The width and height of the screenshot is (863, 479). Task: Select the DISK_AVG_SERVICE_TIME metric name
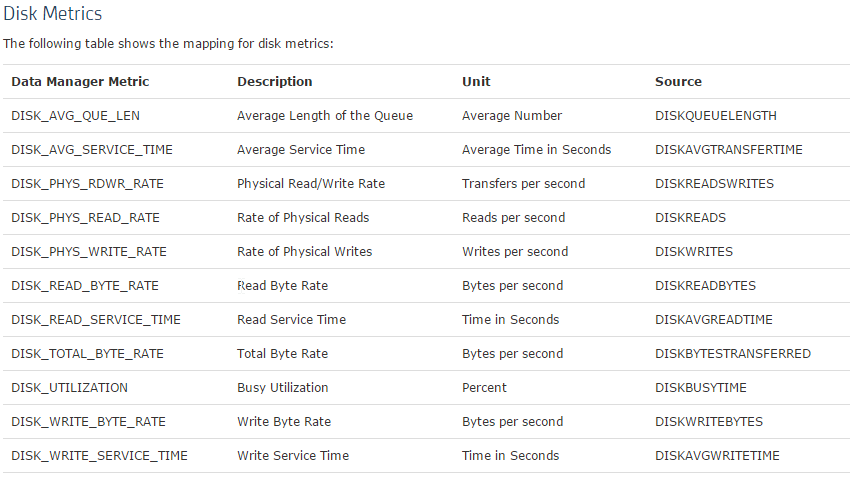[92, 150]
